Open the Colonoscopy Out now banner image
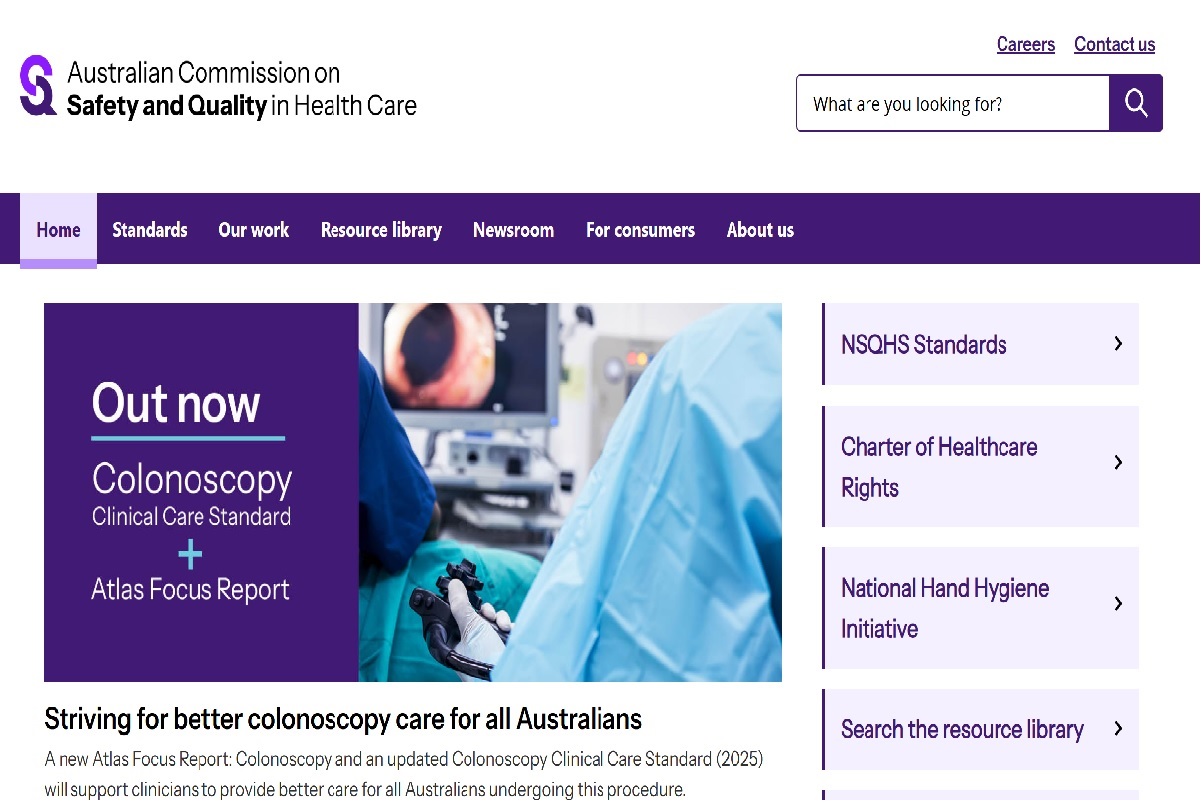The width and height of the screenshot is (1202, 803). (412, 492)
